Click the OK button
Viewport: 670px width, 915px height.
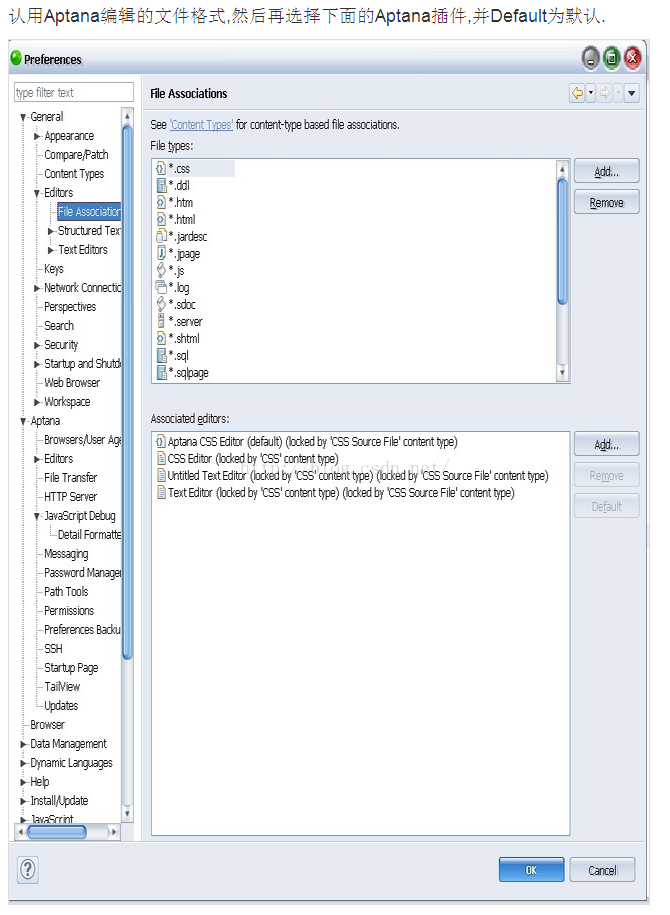tap(531, 870)
